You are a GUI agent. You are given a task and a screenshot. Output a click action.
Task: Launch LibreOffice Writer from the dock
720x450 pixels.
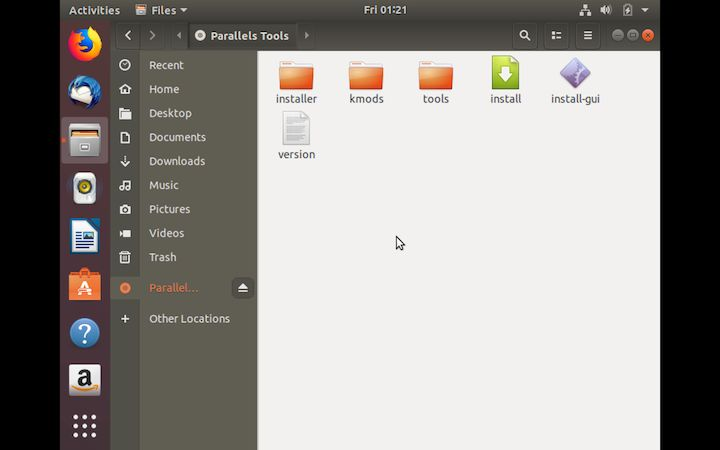click(x=85, y=236)
